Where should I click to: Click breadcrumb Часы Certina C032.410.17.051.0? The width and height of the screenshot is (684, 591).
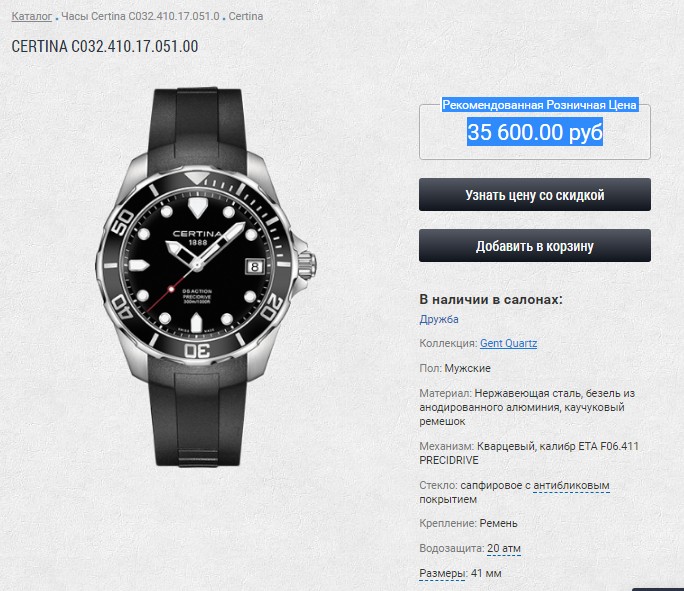[x=140, y=17]
